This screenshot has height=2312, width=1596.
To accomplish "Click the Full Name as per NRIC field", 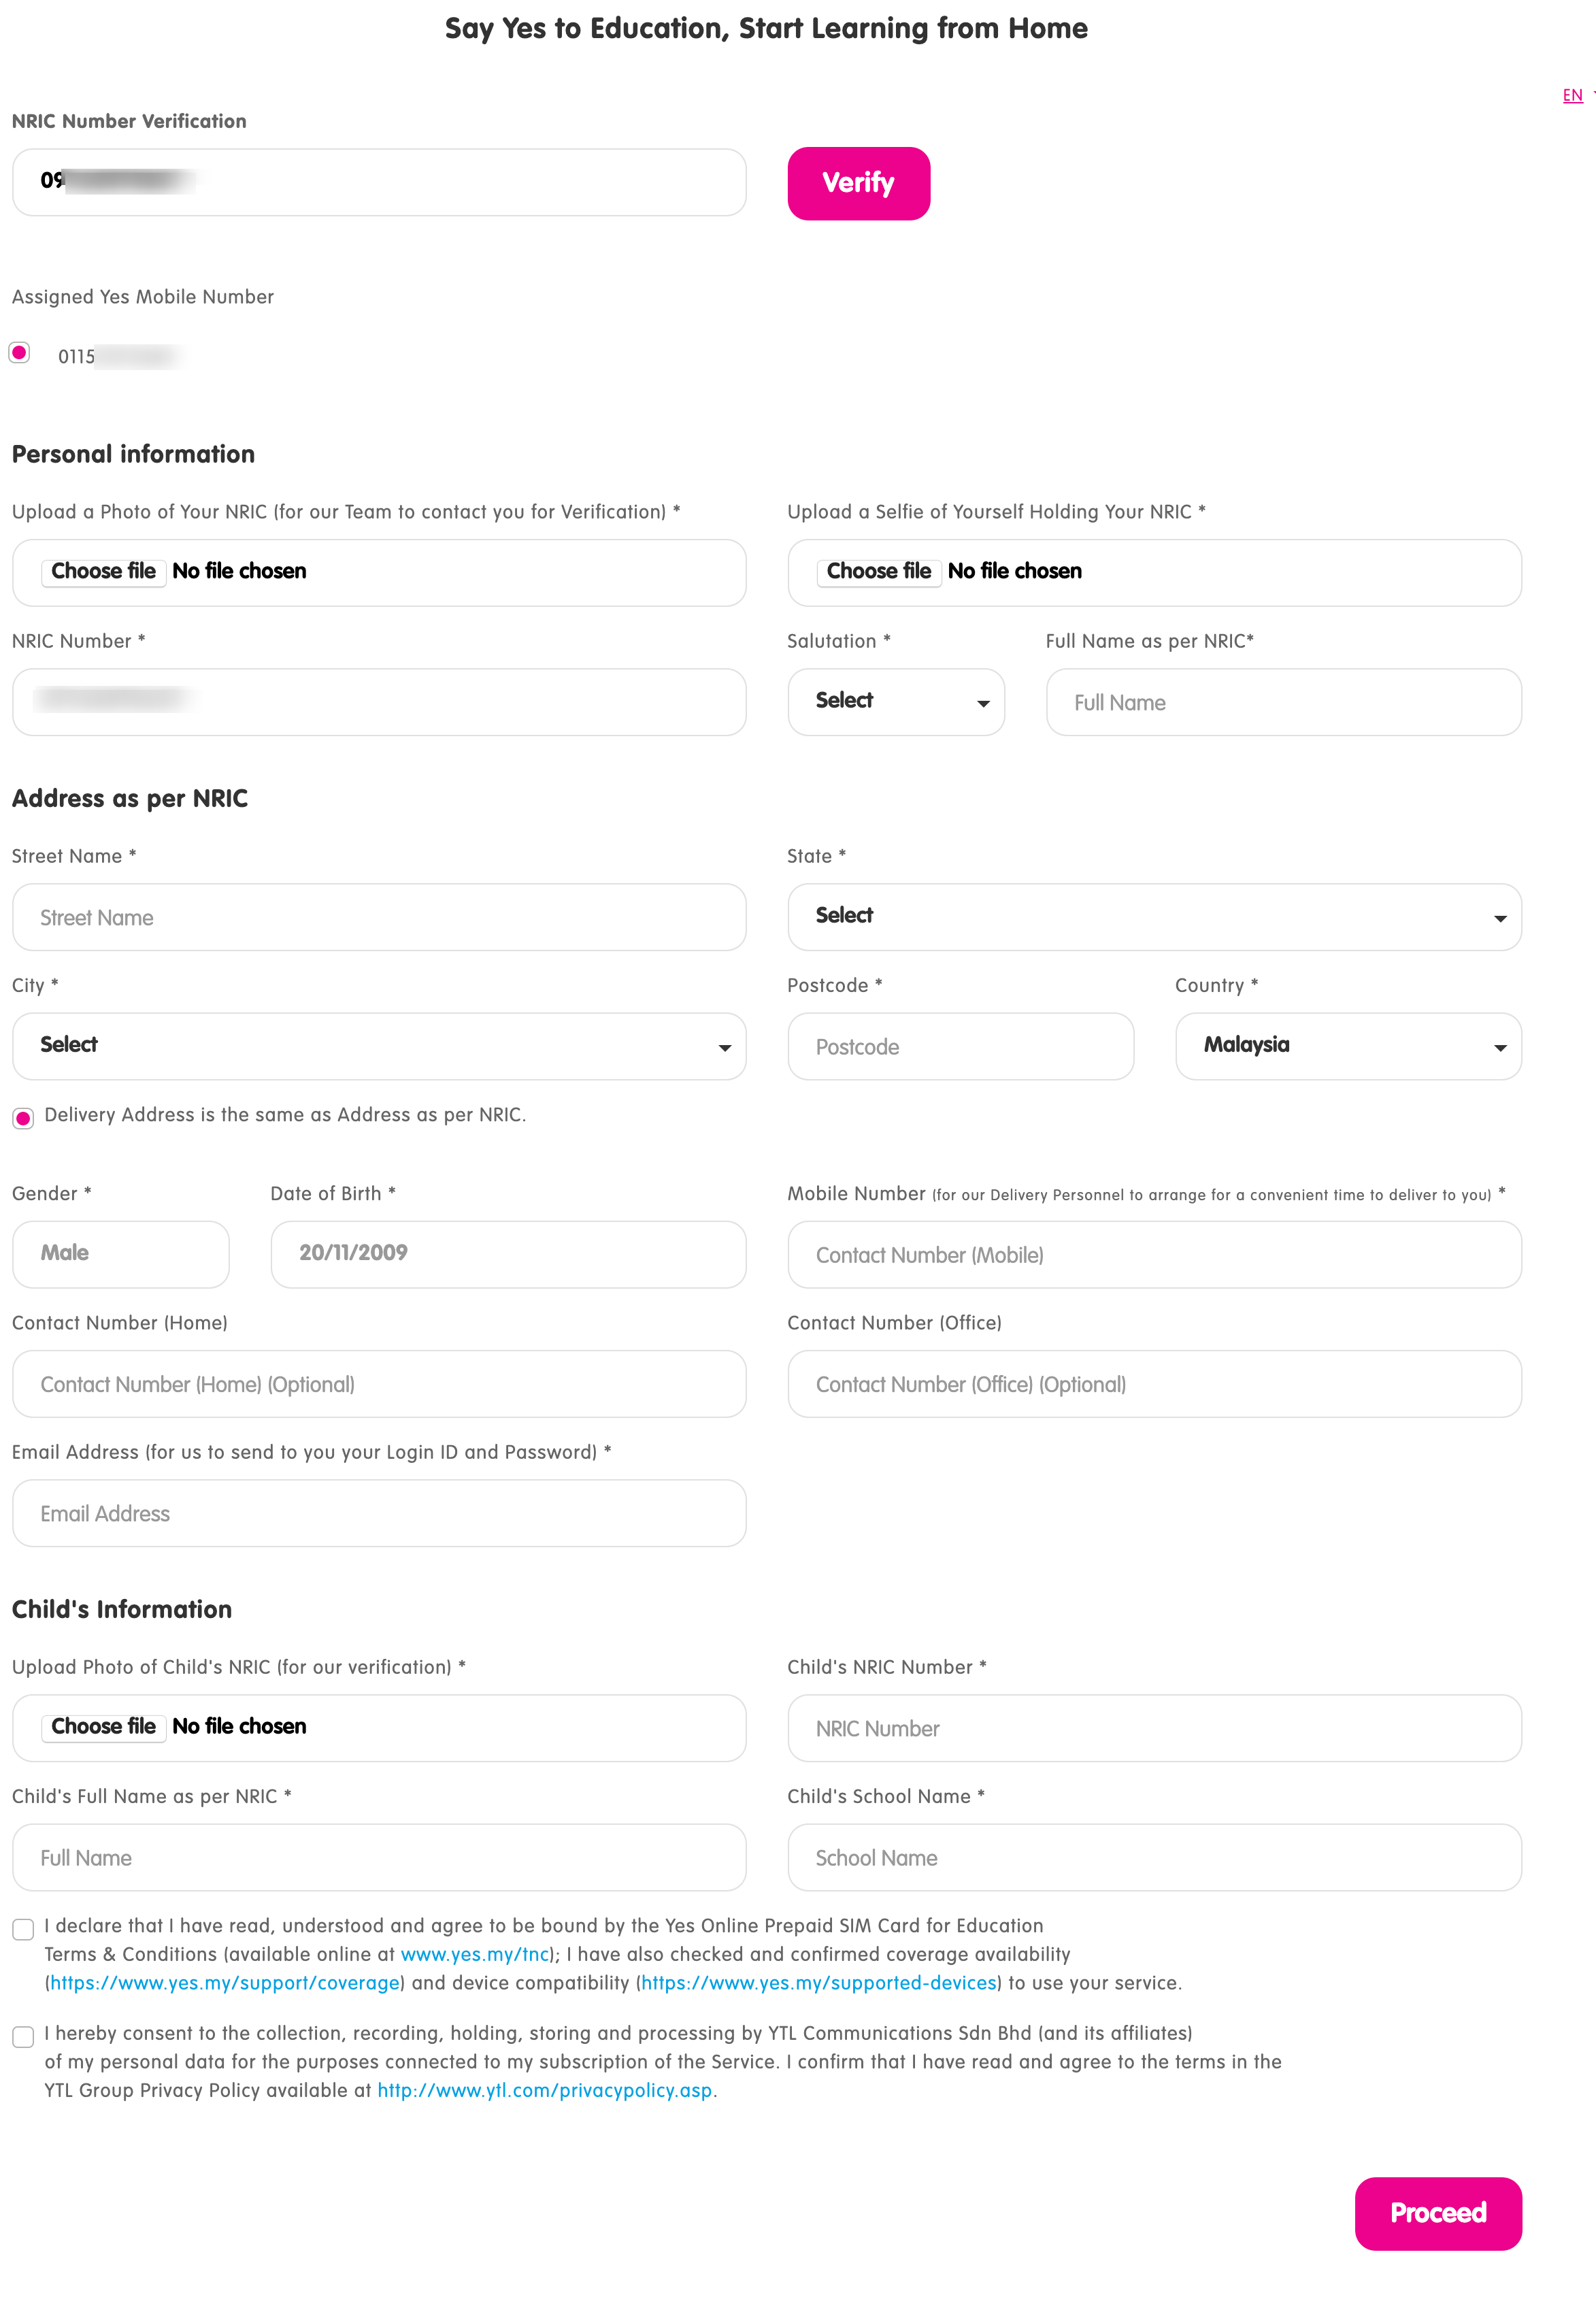I will coord(1283,702).
